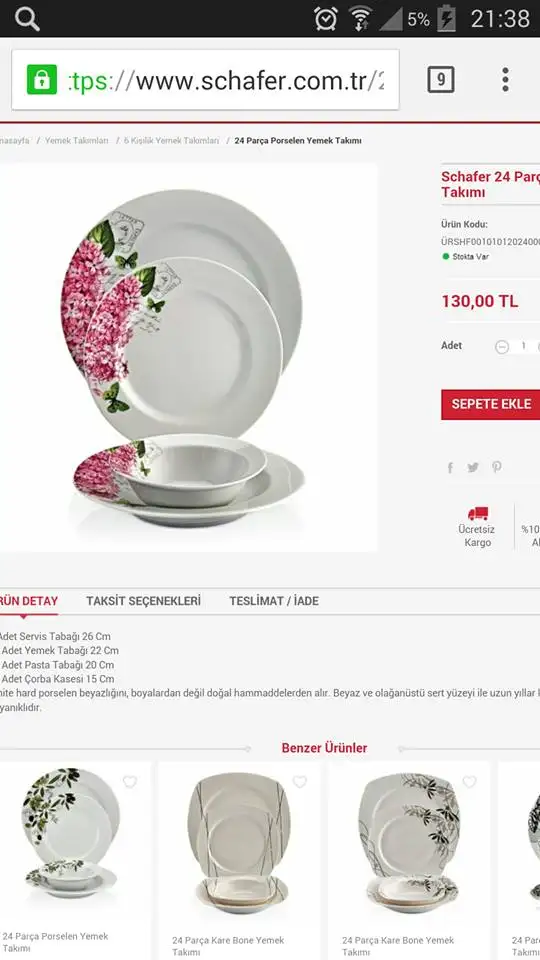The width and height of the screenshot is (540, 960).
Task: Share product on Pinterest icon
Action: 497,467
